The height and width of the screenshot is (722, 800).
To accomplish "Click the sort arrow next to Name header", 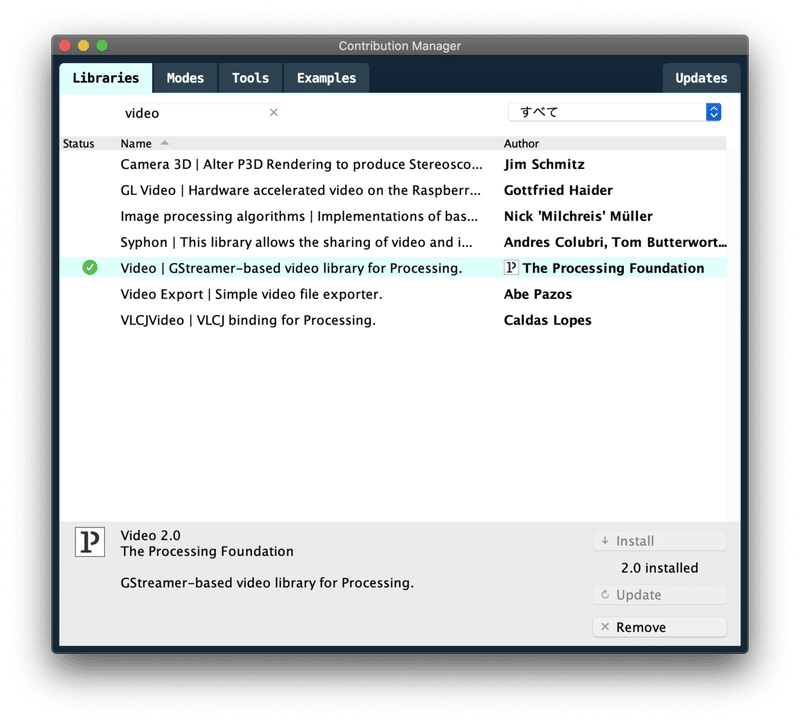I will click(164, 143).
